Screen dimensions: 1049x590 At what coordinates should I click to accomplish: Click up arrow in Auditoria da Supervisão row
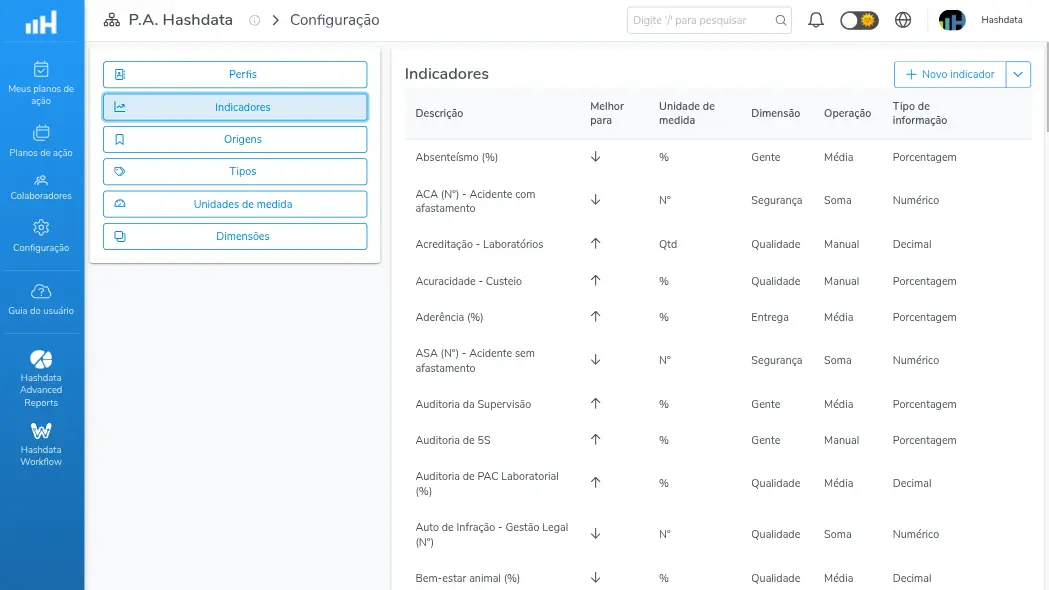(x=595, y=404)
